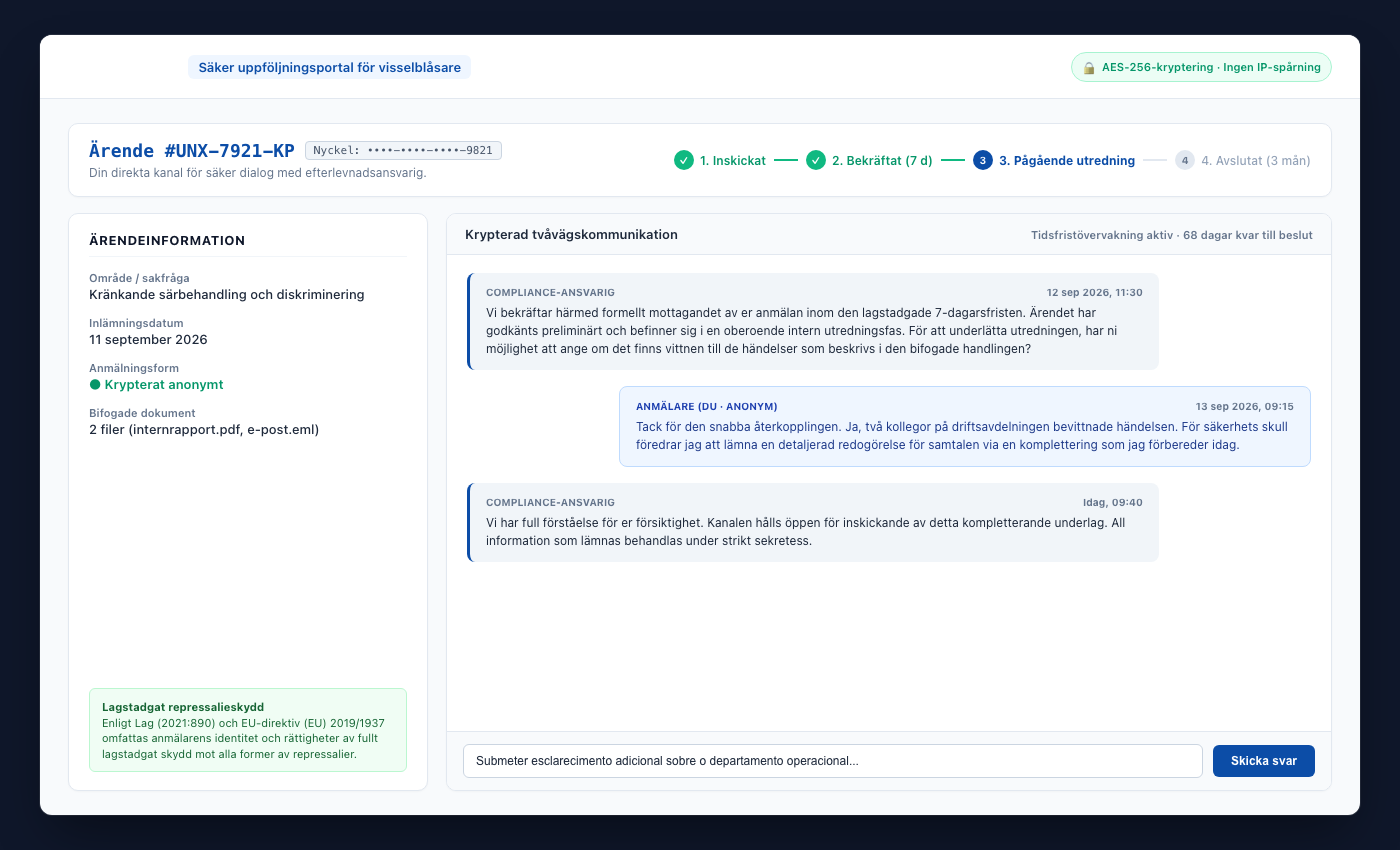Click the Säker uppföljningsportal för visselblåsare label
Image resolution: width=1400 pixels, height=850 pixels.
click(329, 67)
